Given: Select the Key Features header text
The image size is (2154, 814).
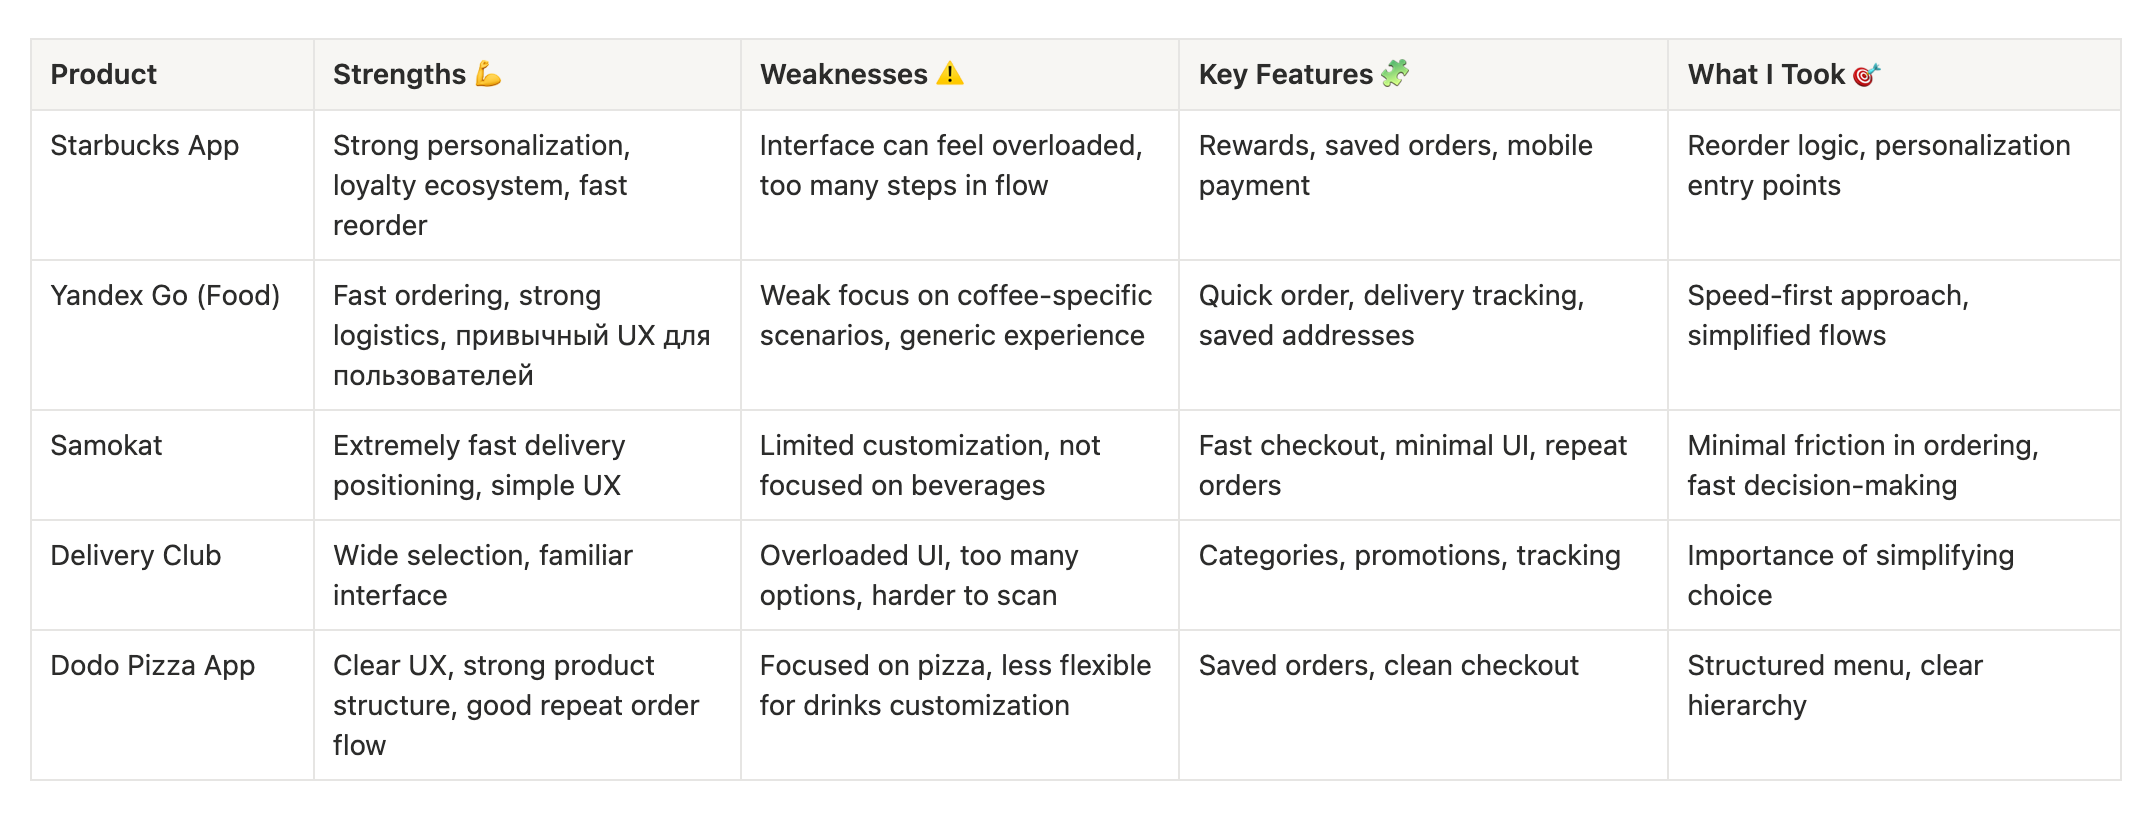Looking at the screenshot, I should 1285,75.
